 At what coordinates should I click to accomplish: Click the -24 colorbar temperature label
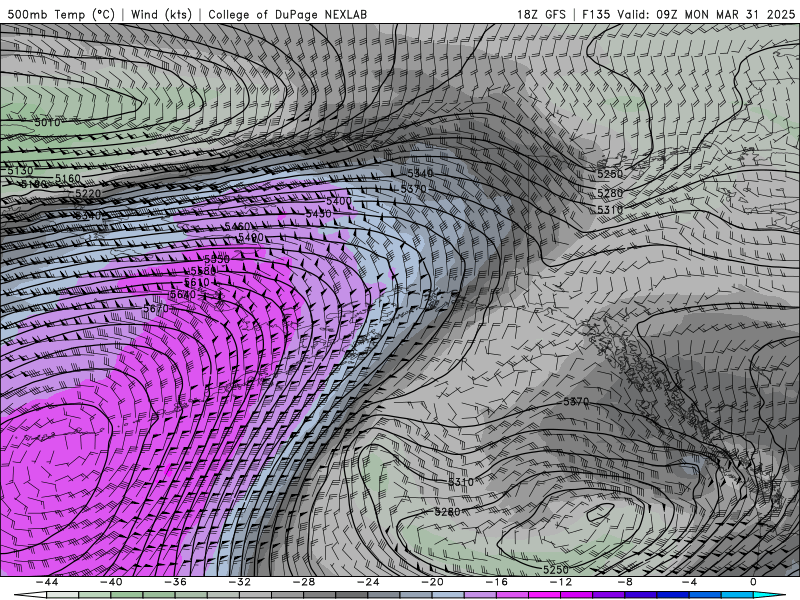tap(368, 582)
